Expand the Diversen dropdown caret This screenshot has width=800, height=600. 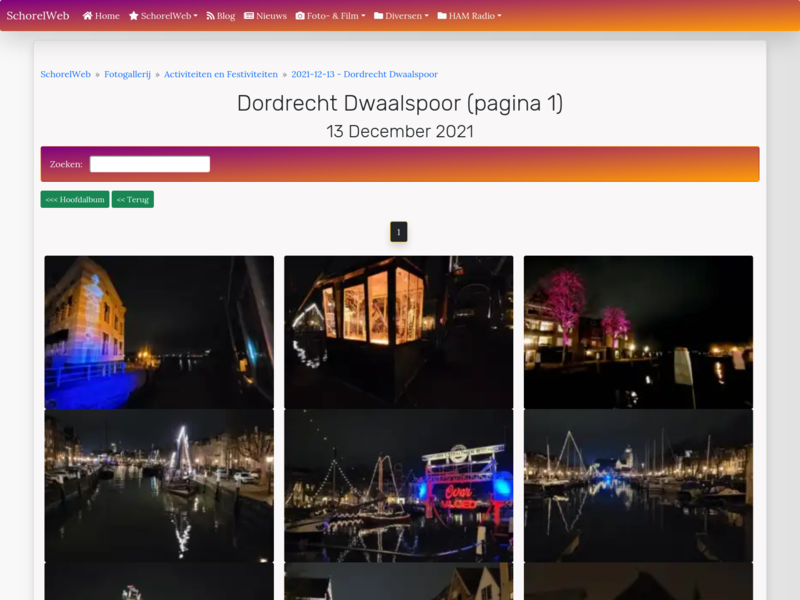427,16
